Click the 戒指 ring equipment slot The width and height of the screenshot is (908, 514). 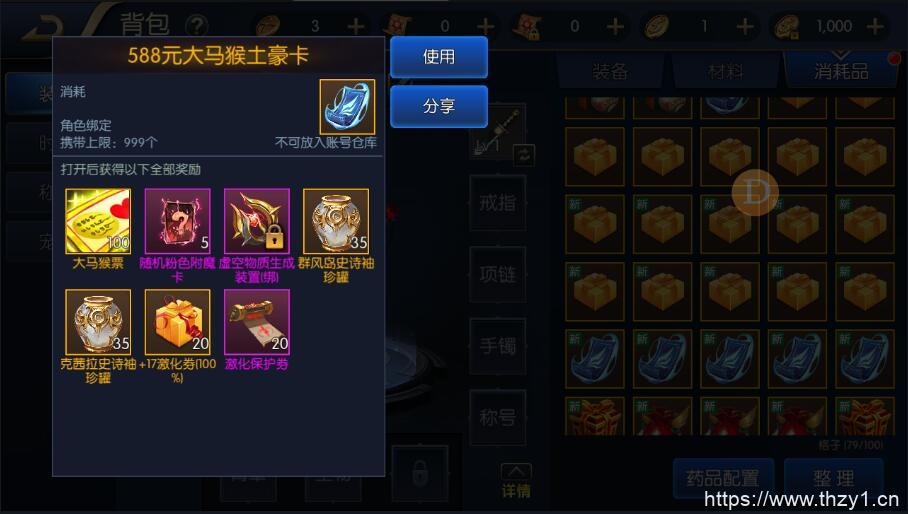(497, 203)
